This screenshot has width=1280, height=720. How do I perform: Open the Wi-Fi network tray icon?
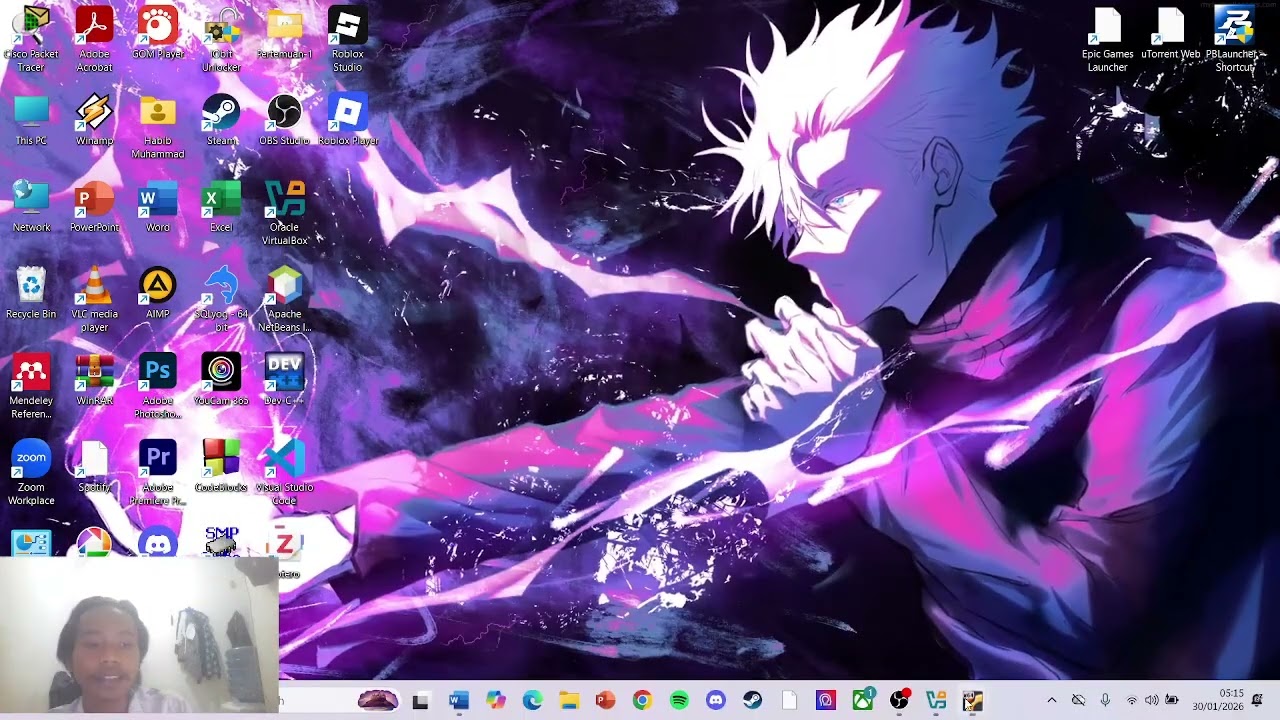pyautogui.click(x=1132, y=701)
